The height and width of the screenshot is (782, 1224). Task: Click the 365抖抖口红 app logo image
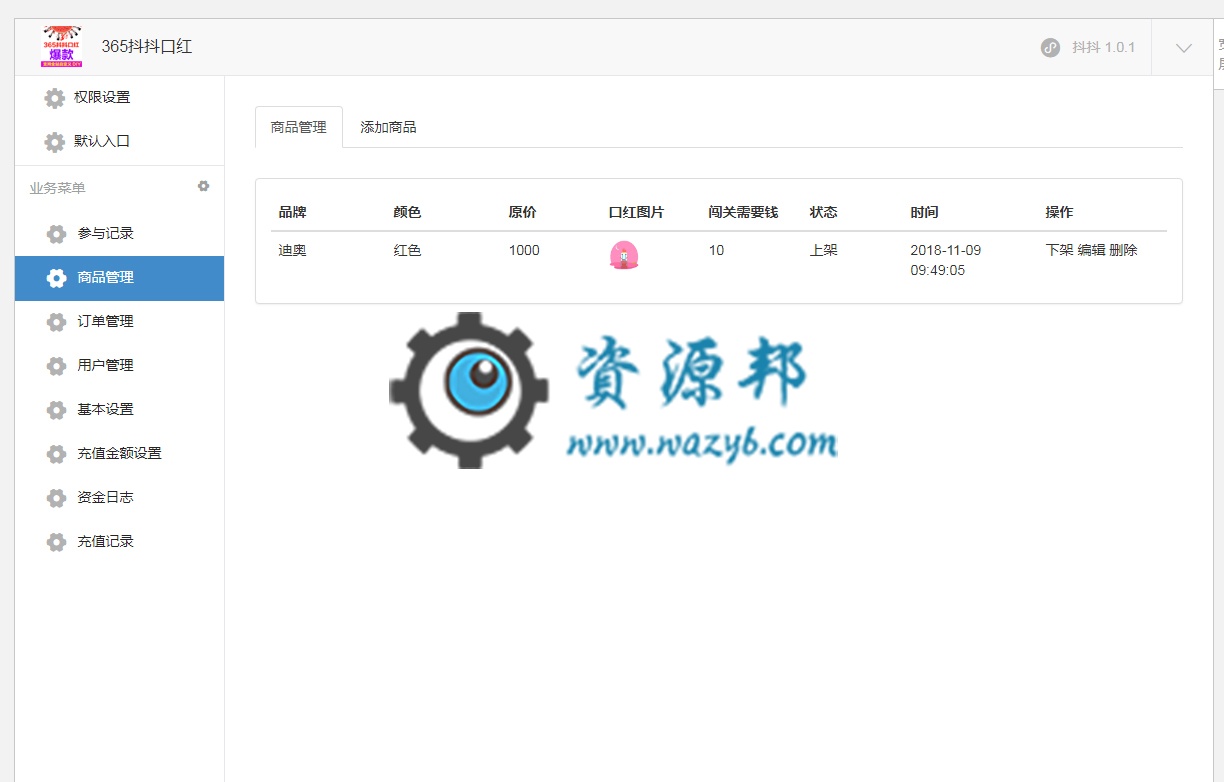point(62,47)
